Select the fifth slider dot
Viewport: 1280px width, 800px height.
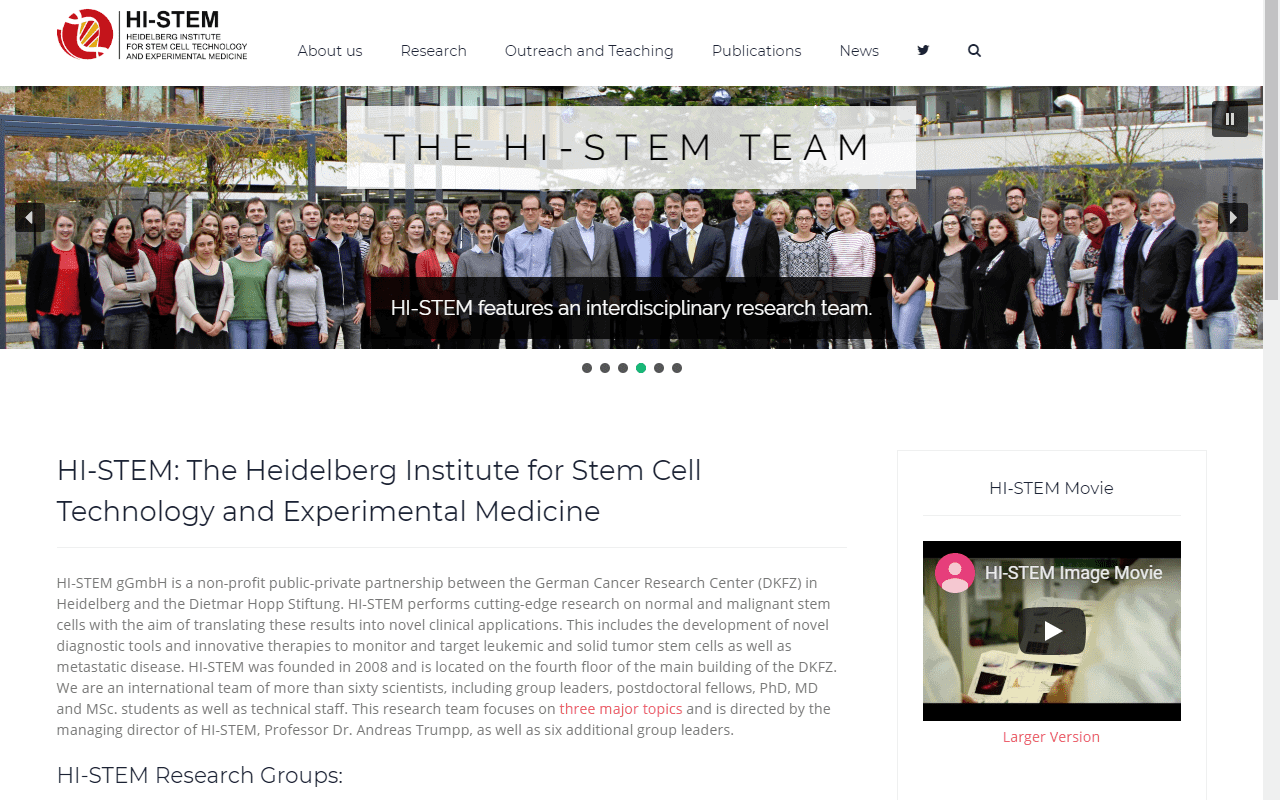tap(659, 368)
